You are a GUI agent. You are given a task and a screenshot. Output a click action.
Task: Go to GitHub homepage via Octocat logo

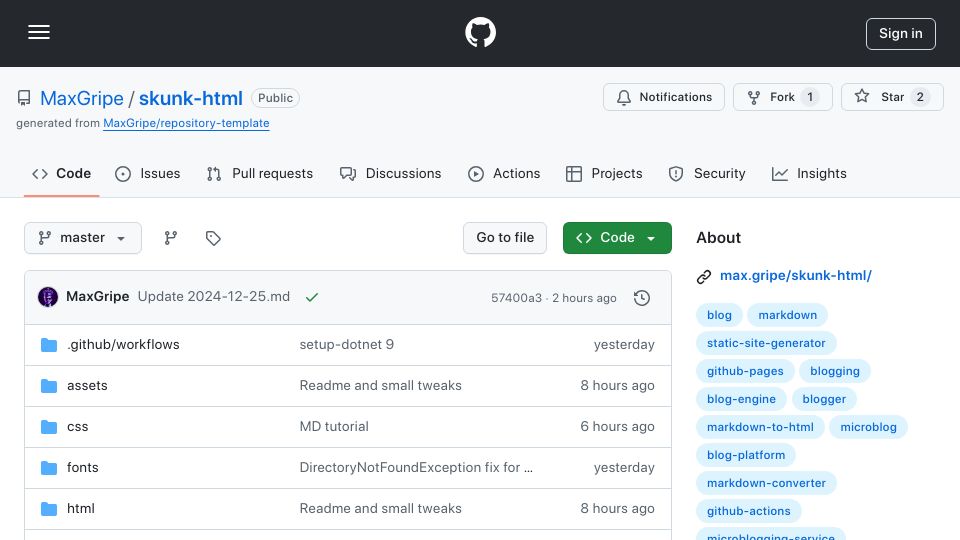coord(480,32)
